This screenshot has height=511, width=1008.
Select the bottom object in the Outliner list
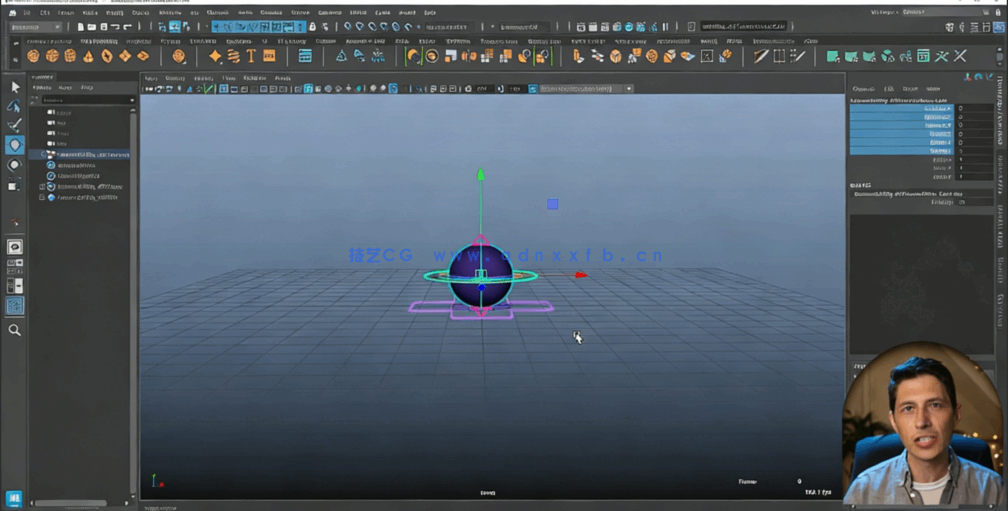pyautogui.click(x=87, y=197)
